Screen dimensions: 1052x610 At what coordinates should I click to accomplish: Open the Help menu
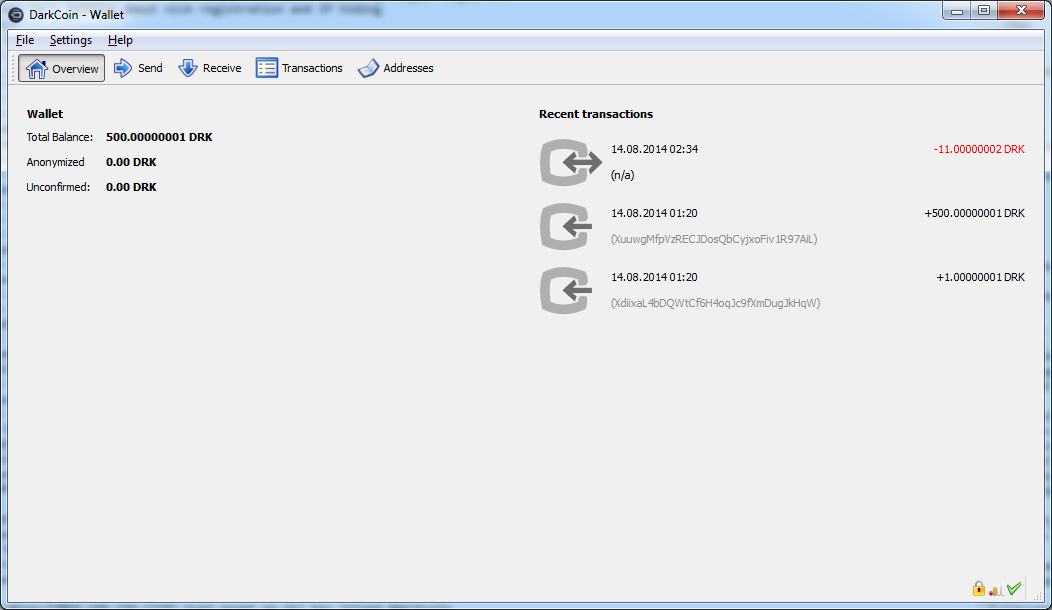pos(120,40)
